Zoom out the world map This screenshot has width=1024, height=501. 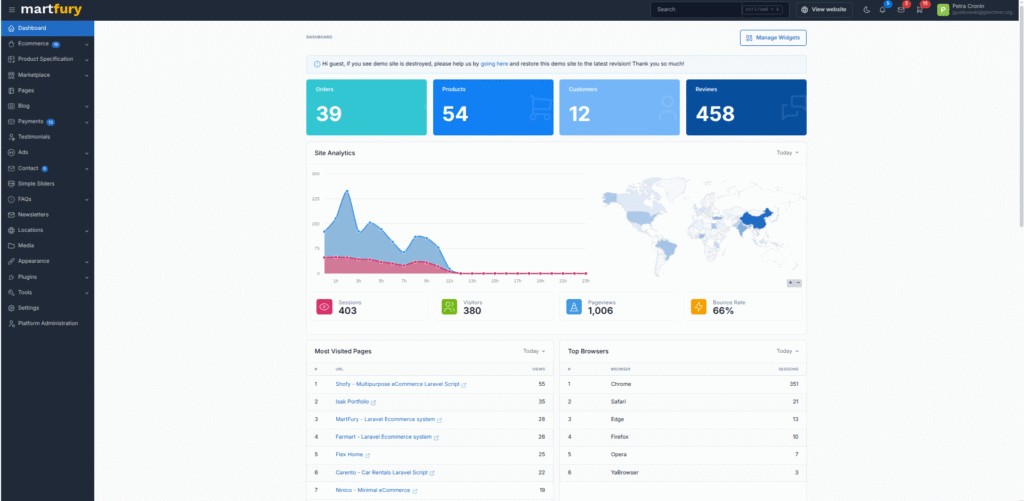[798, 283]
